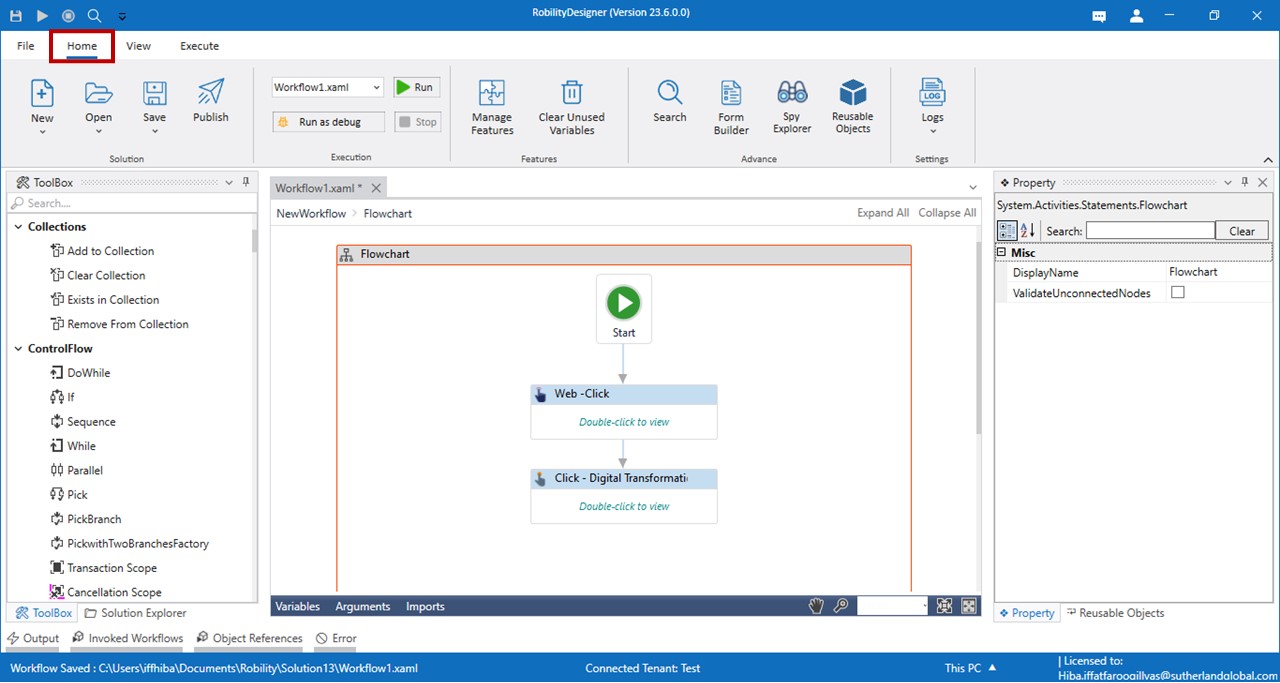Open the Search tool in Advance group
The width and height of the screenshot is (1280, 683).
(x=669, y=93)
